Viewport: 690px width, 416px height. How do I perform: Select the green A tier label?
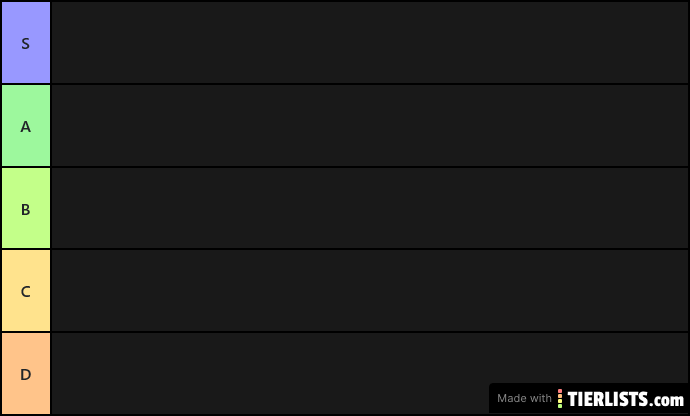[26, 126]
